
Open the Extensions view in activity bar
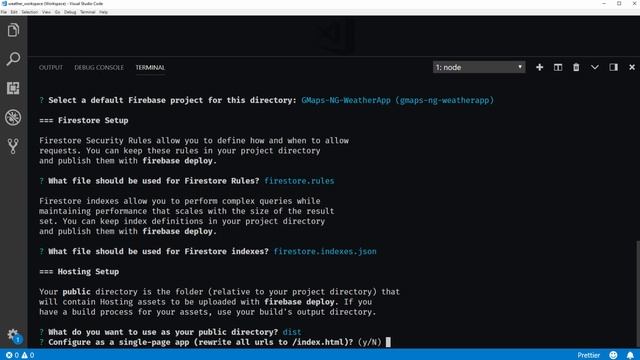[13, 88]
